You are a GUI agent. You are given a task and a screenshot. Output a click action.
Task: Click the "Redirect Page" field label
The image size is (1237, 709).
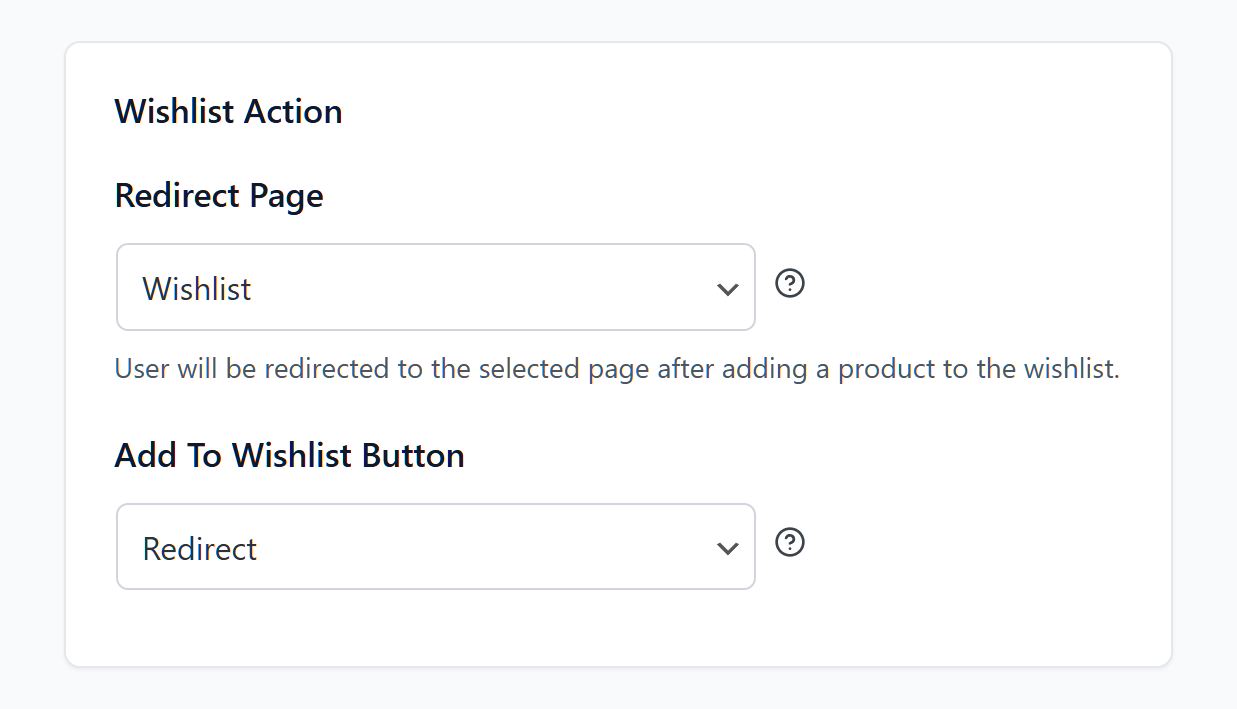tap(219, 195)
